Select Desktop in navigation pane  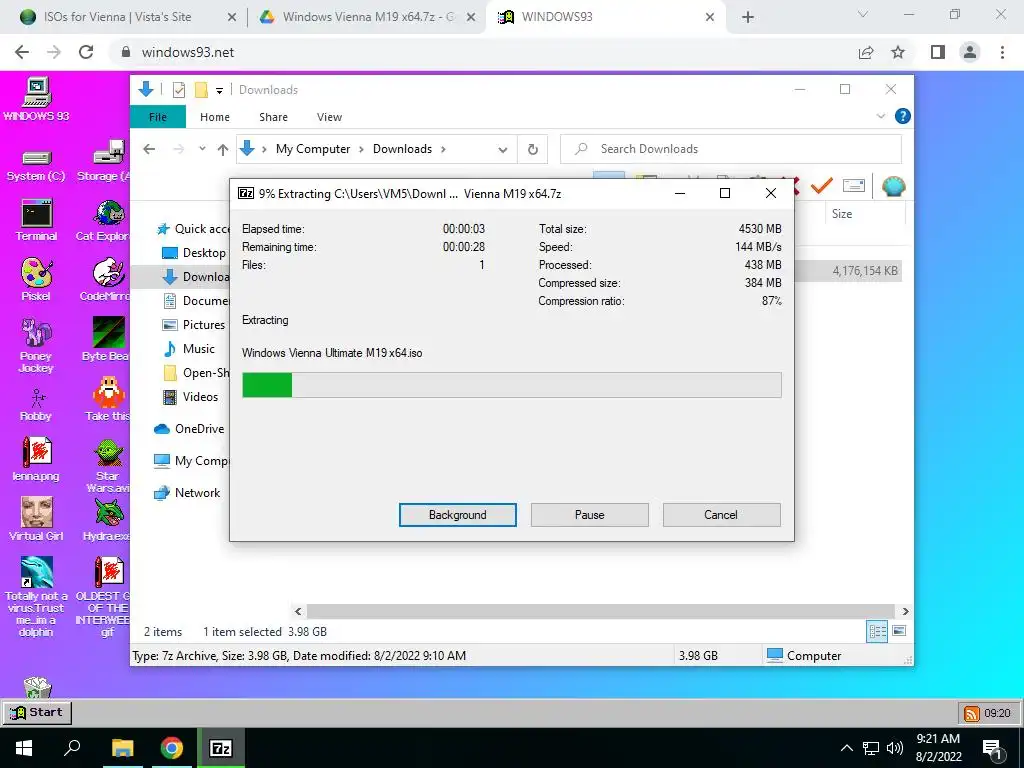193,253
